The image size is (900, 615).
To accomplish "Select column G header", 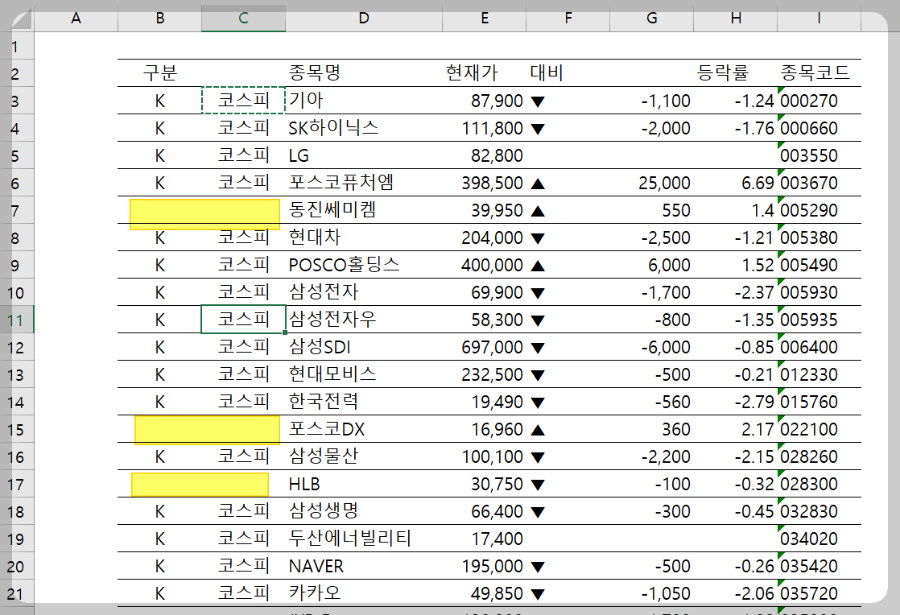I will tap(651, 18).
